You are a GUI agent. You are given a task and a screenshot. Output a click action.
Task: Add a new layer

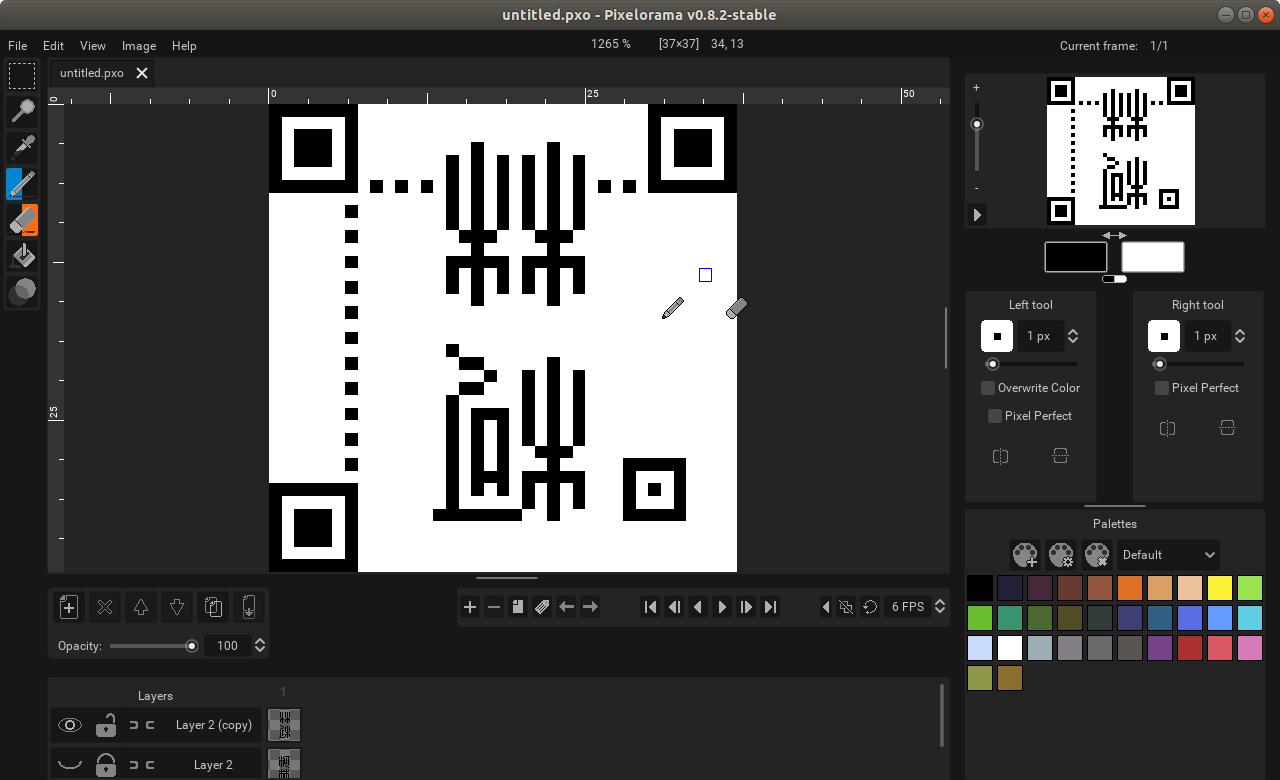[69, 607]
